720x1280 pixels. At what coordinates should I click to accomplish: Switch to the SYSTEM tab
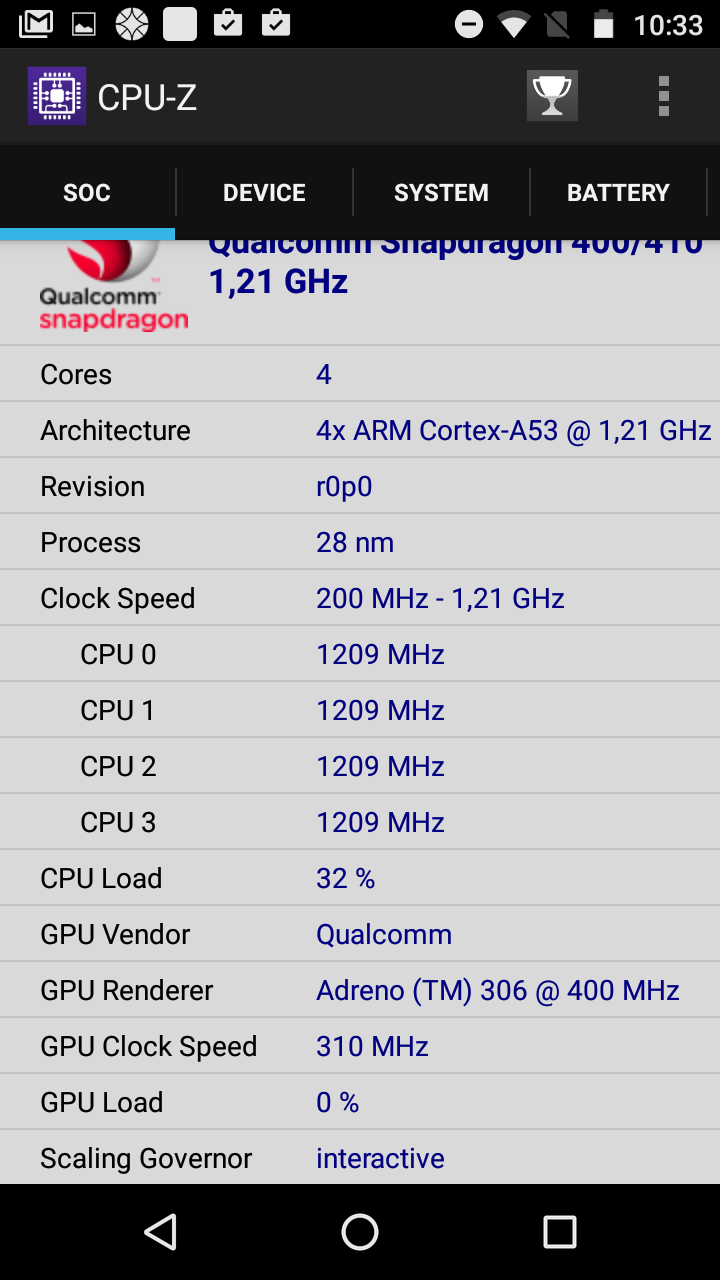[441, 192]
